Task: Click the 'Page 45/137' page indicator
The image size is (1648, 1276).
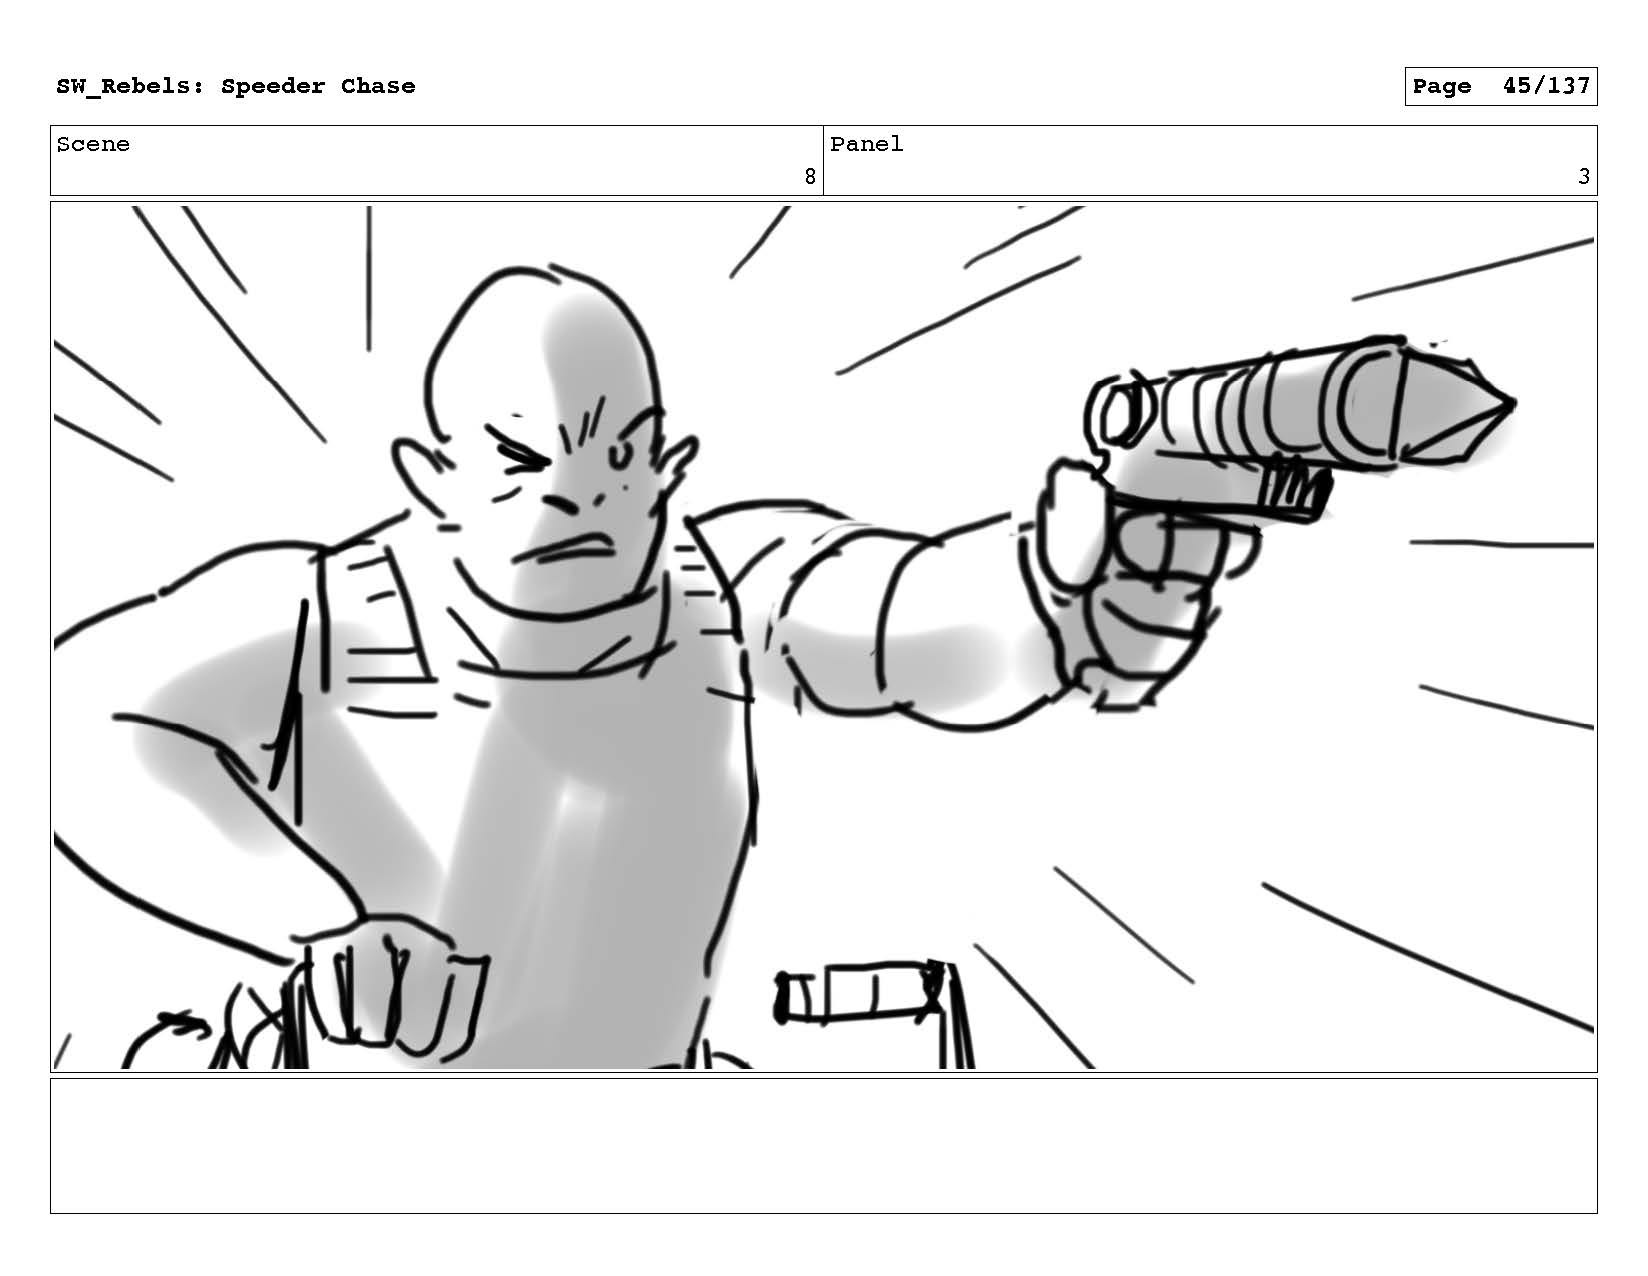Action: (1500, 86)
